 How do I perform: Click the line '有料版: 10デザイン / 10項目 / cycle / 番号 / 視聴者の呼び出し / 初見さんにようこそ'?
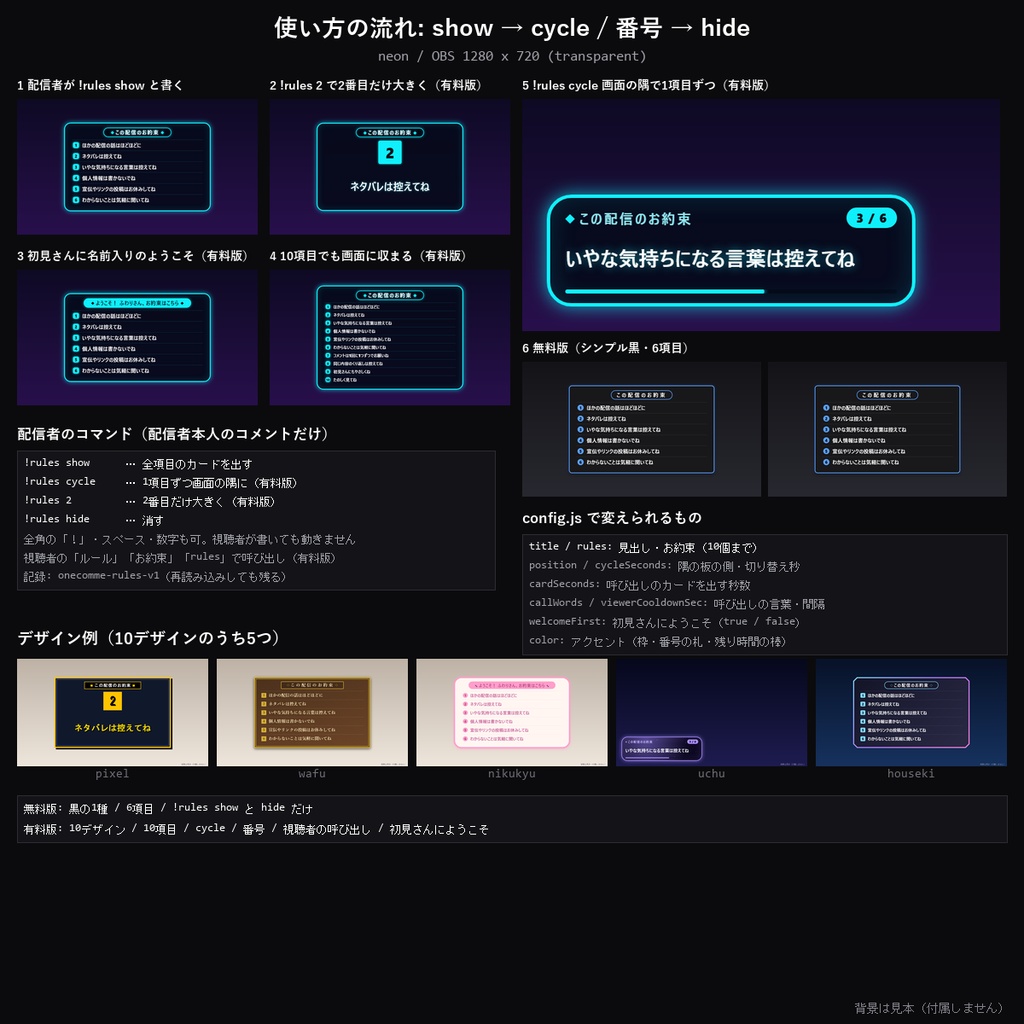pyautogui.click(x=256, y=829)
